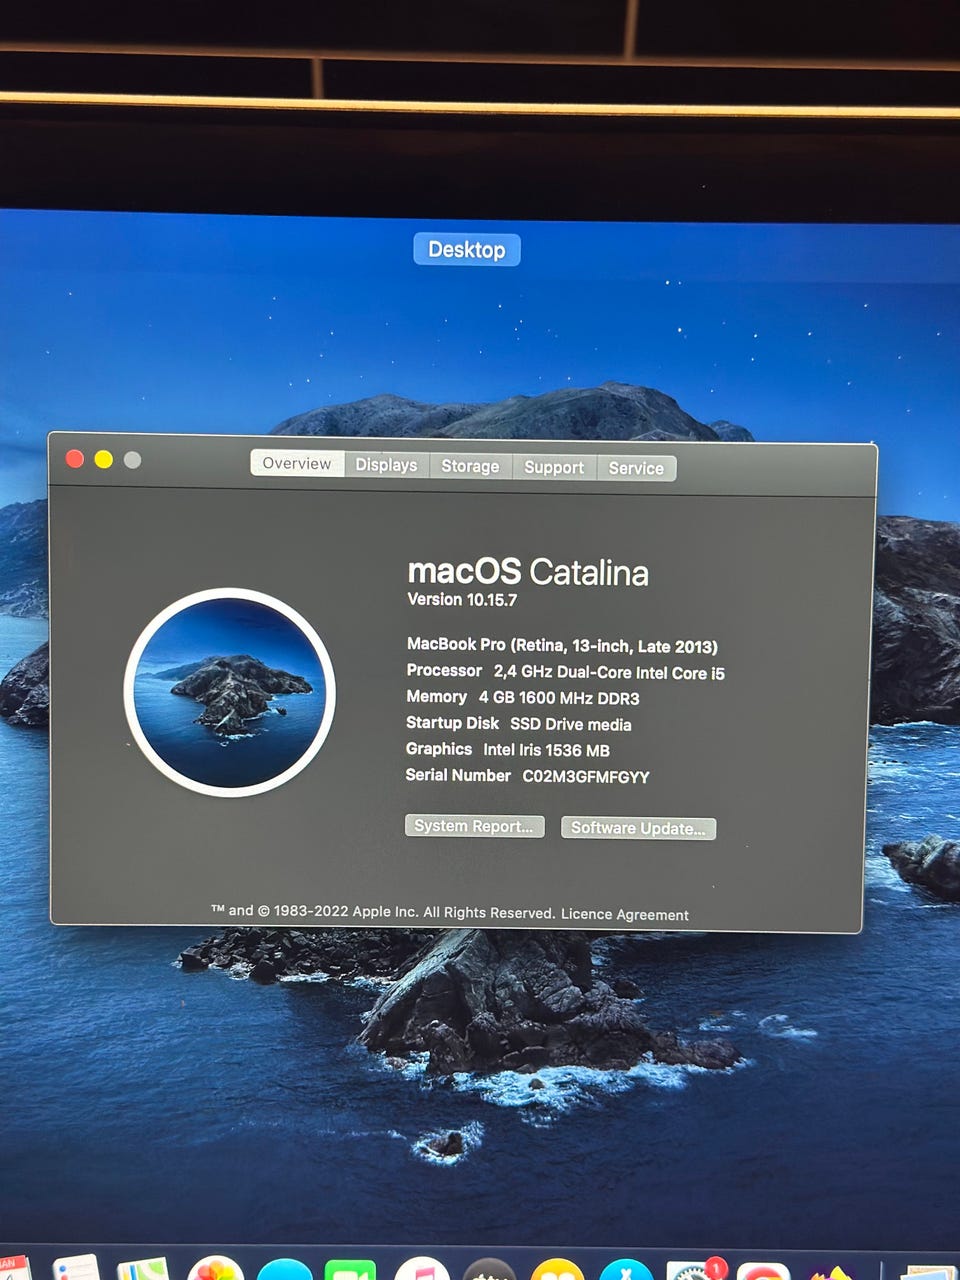The image size is (960, 1280).
Task: Click memory value 4 GB 1600 MHz DDR3
Action: click(559, 698)
